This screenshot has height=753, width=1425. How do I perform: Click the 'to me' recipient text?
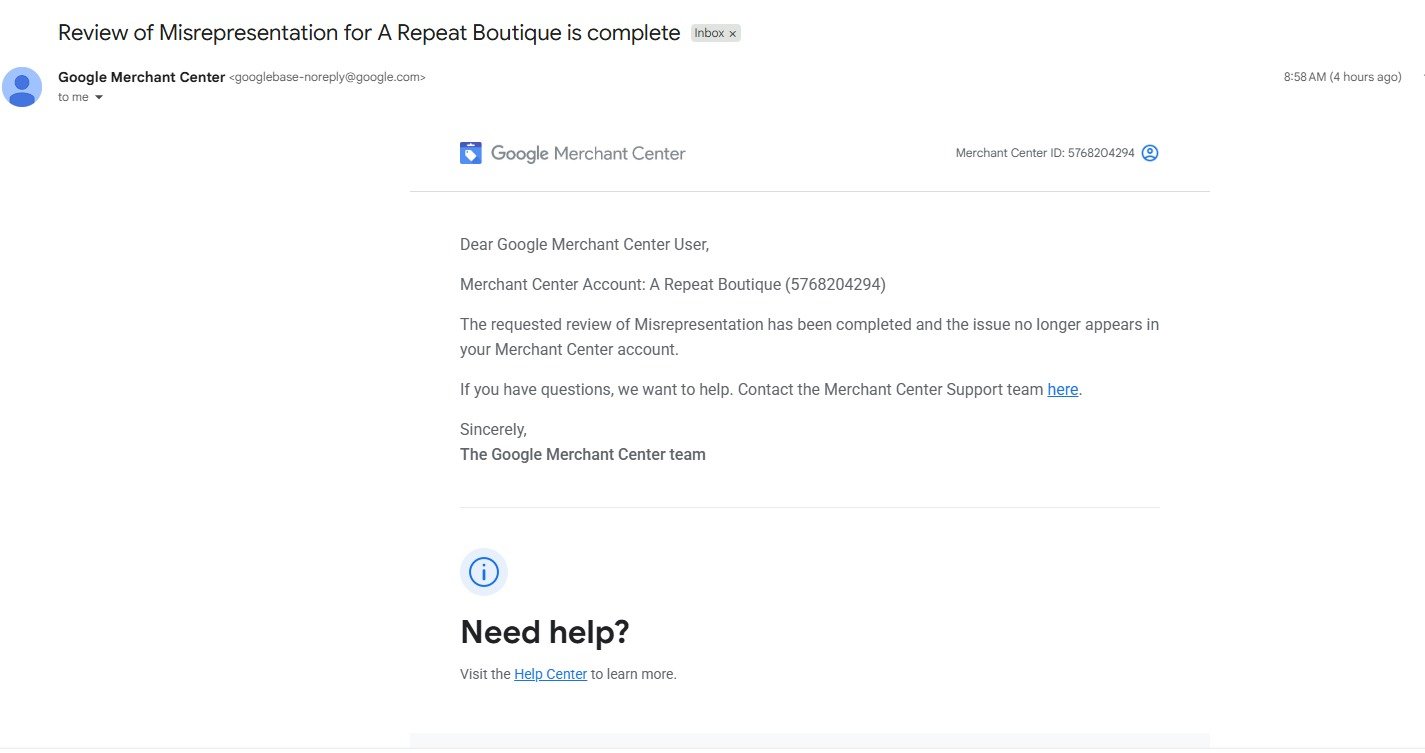[x=73, y=97]
